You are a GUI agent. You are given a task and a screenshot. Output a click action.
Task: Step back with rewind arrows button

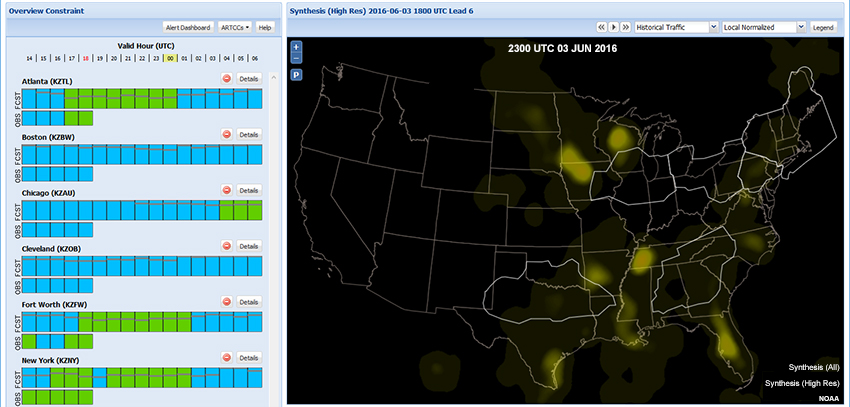602,27
